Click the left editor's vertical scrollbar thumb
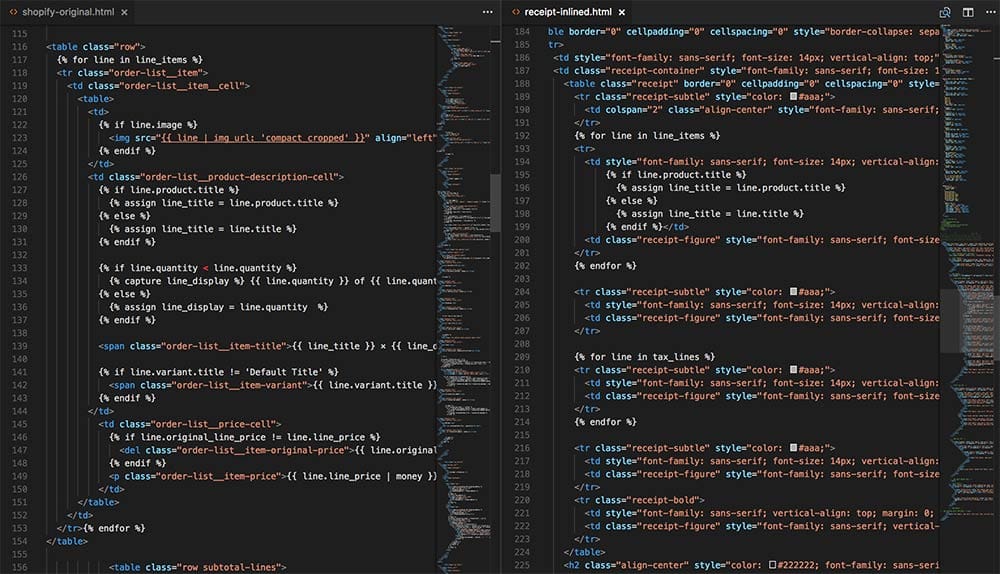 click(495, 203)
